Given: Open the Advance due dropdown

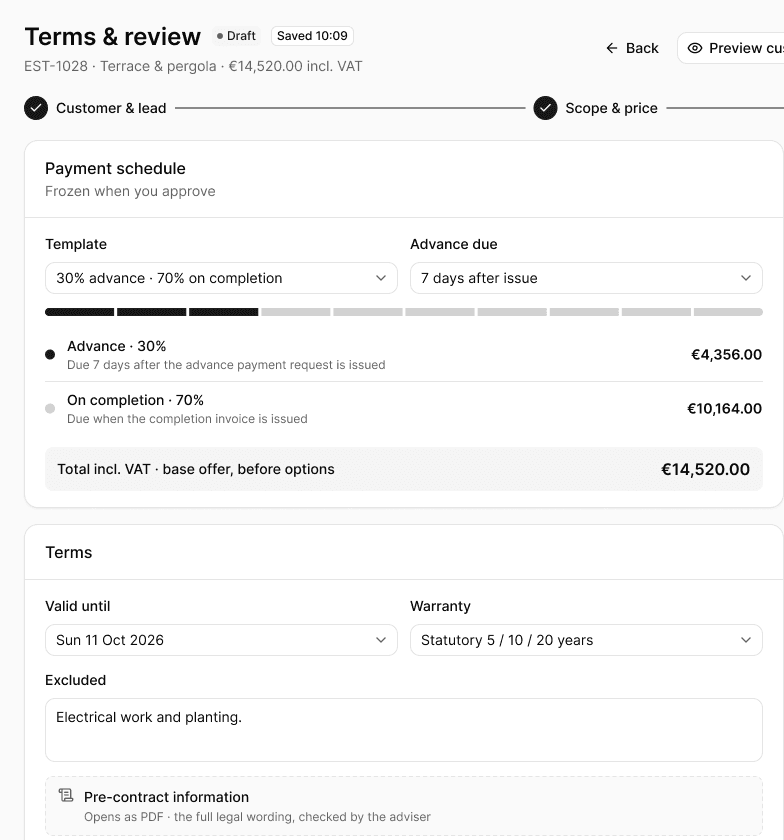Looking at the screenshot, I should point(586,278).
